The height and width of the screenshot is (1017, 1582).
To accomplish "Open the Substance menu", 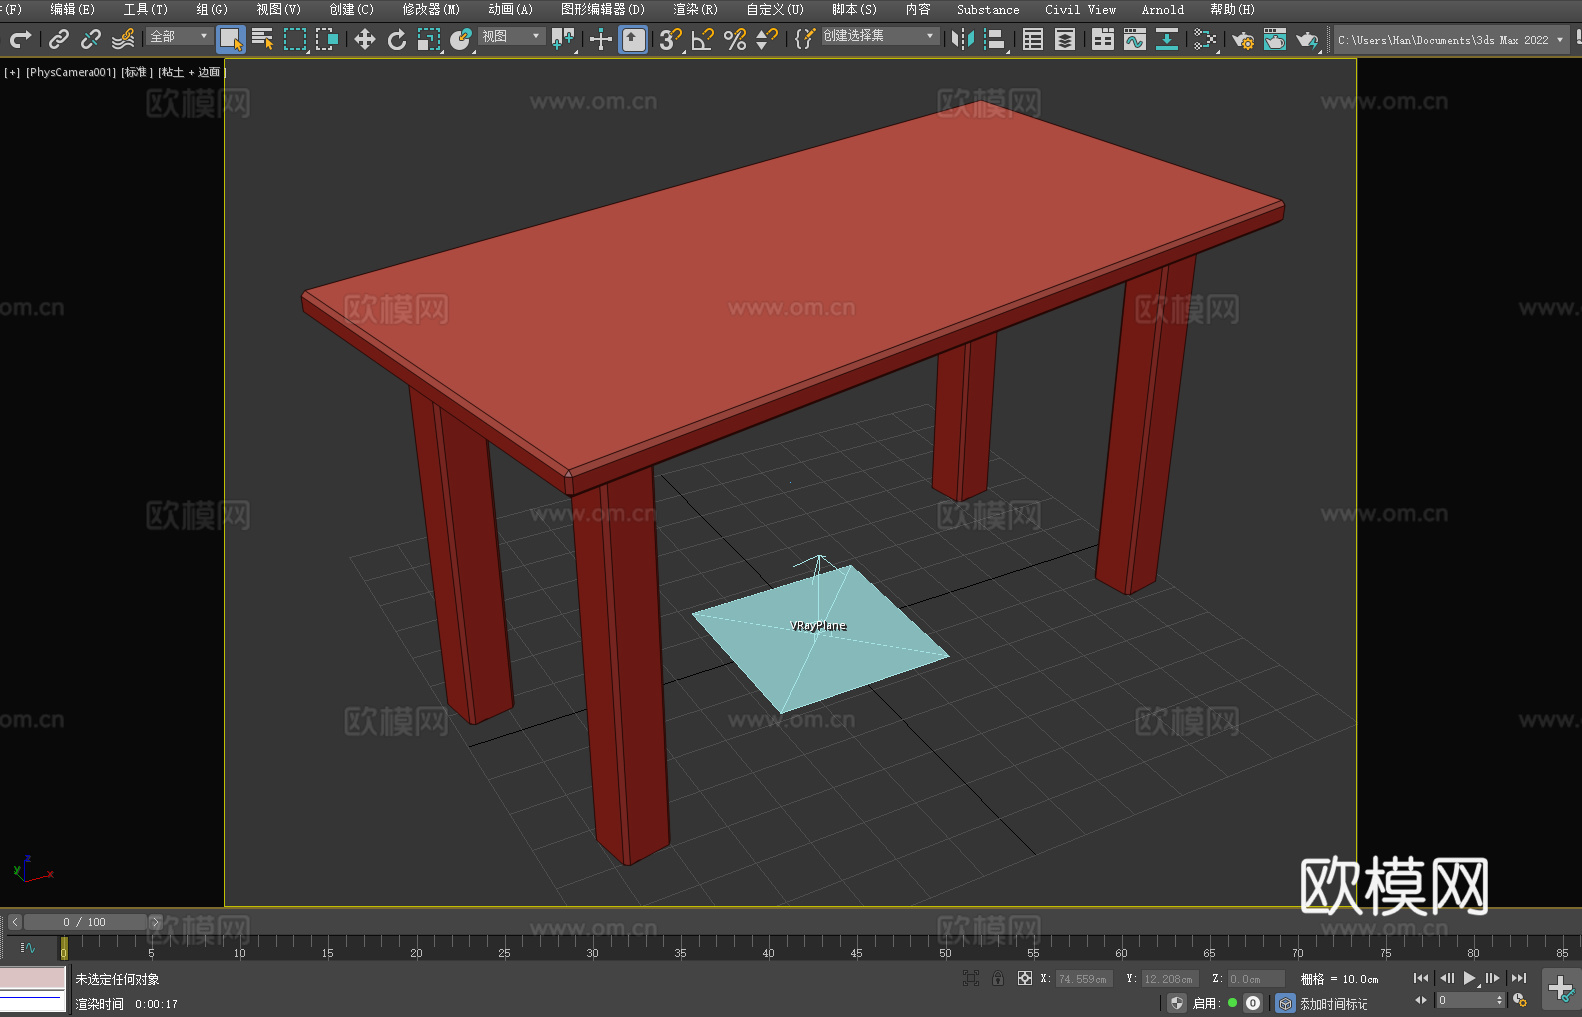I will click(988, 9).
